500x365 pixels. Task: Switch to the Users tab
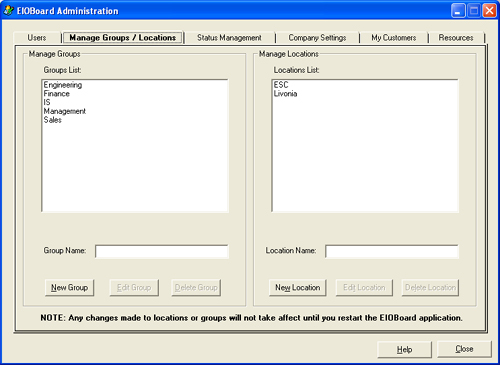click(x=37, y=38)
